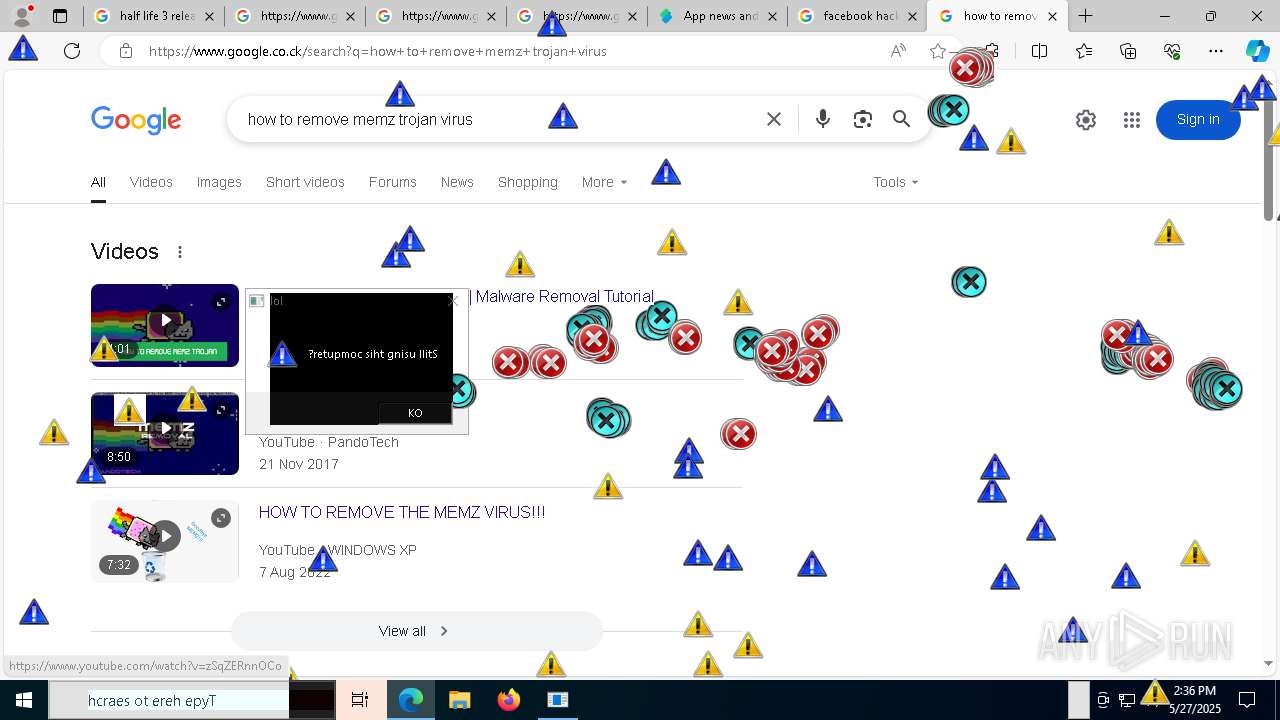Open the browser profile icon
Image resolution: width=1280 pixels, height=720 pixels.
[22, 16]
